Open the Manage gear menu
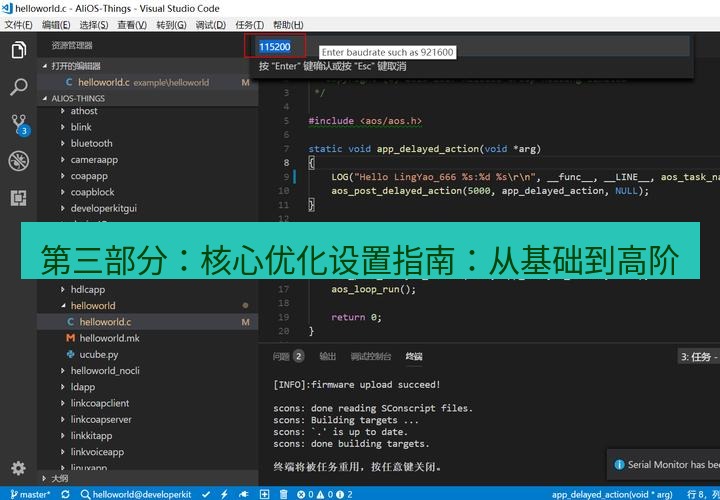The width and height of the screenshot is (720, 500). (x=18, y=468)
